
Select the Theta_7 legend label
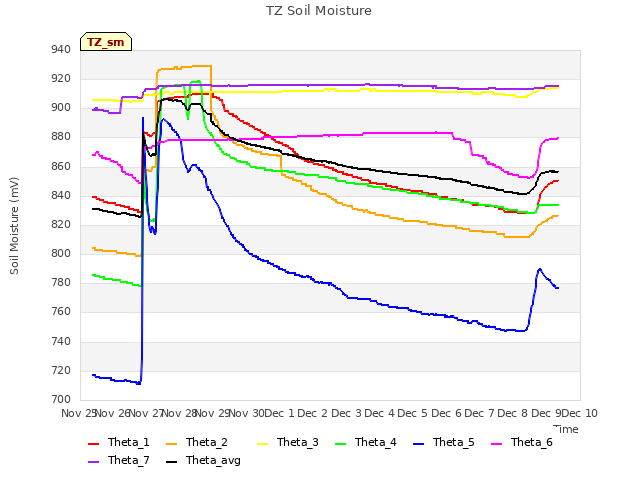coord(129,460)
